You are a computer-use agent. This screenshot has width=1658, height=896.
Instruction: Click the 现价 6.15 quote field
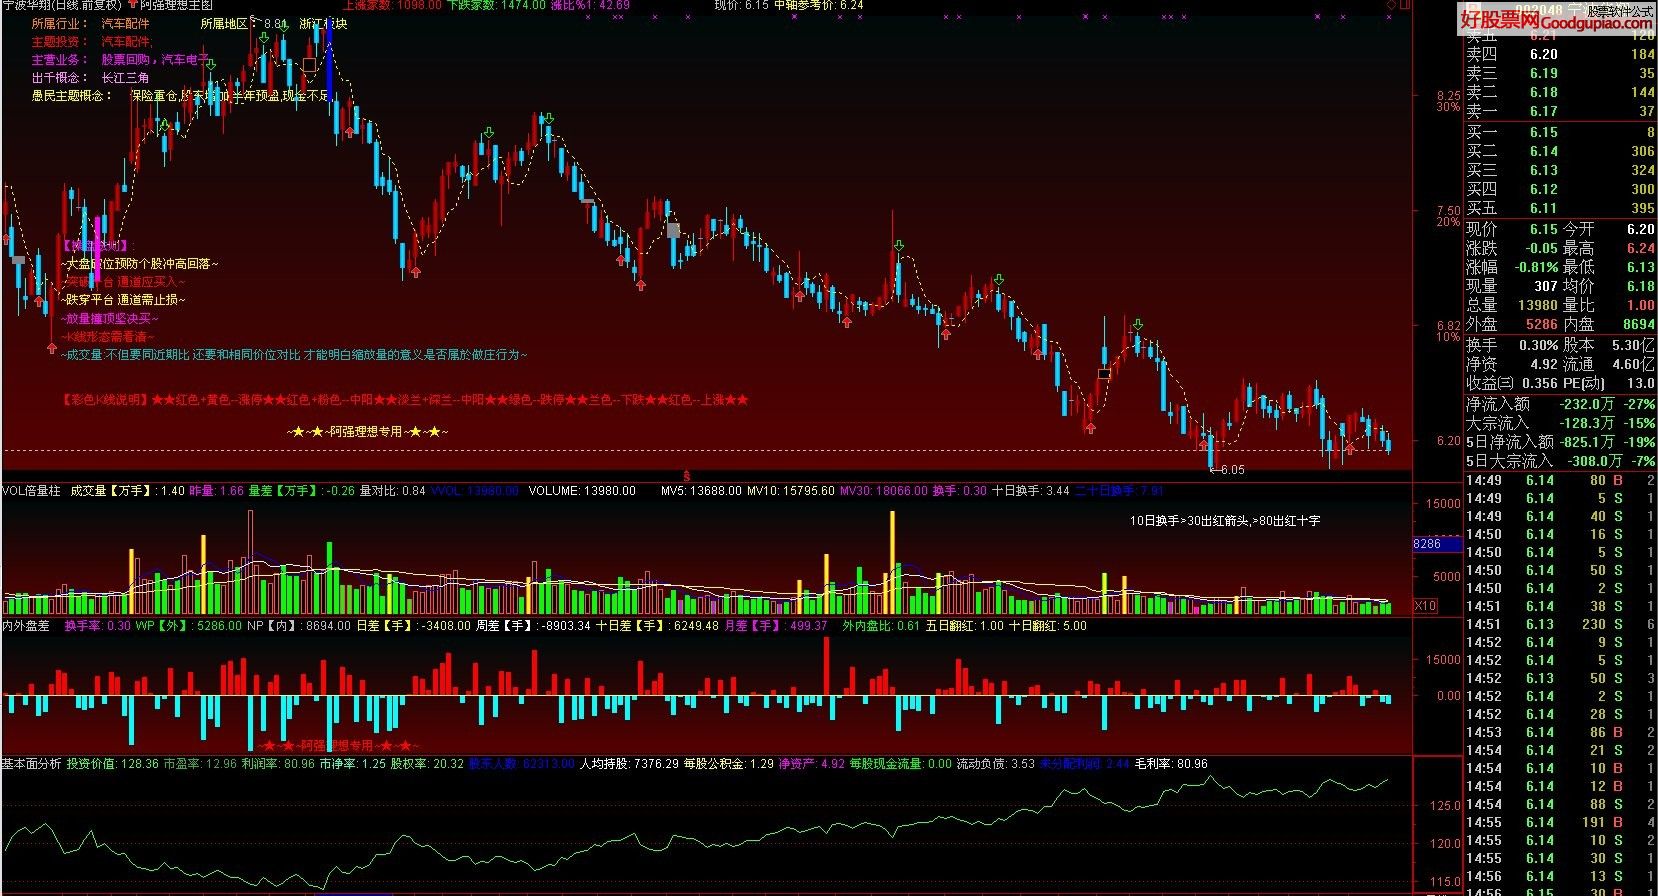tap(1513, 230)
